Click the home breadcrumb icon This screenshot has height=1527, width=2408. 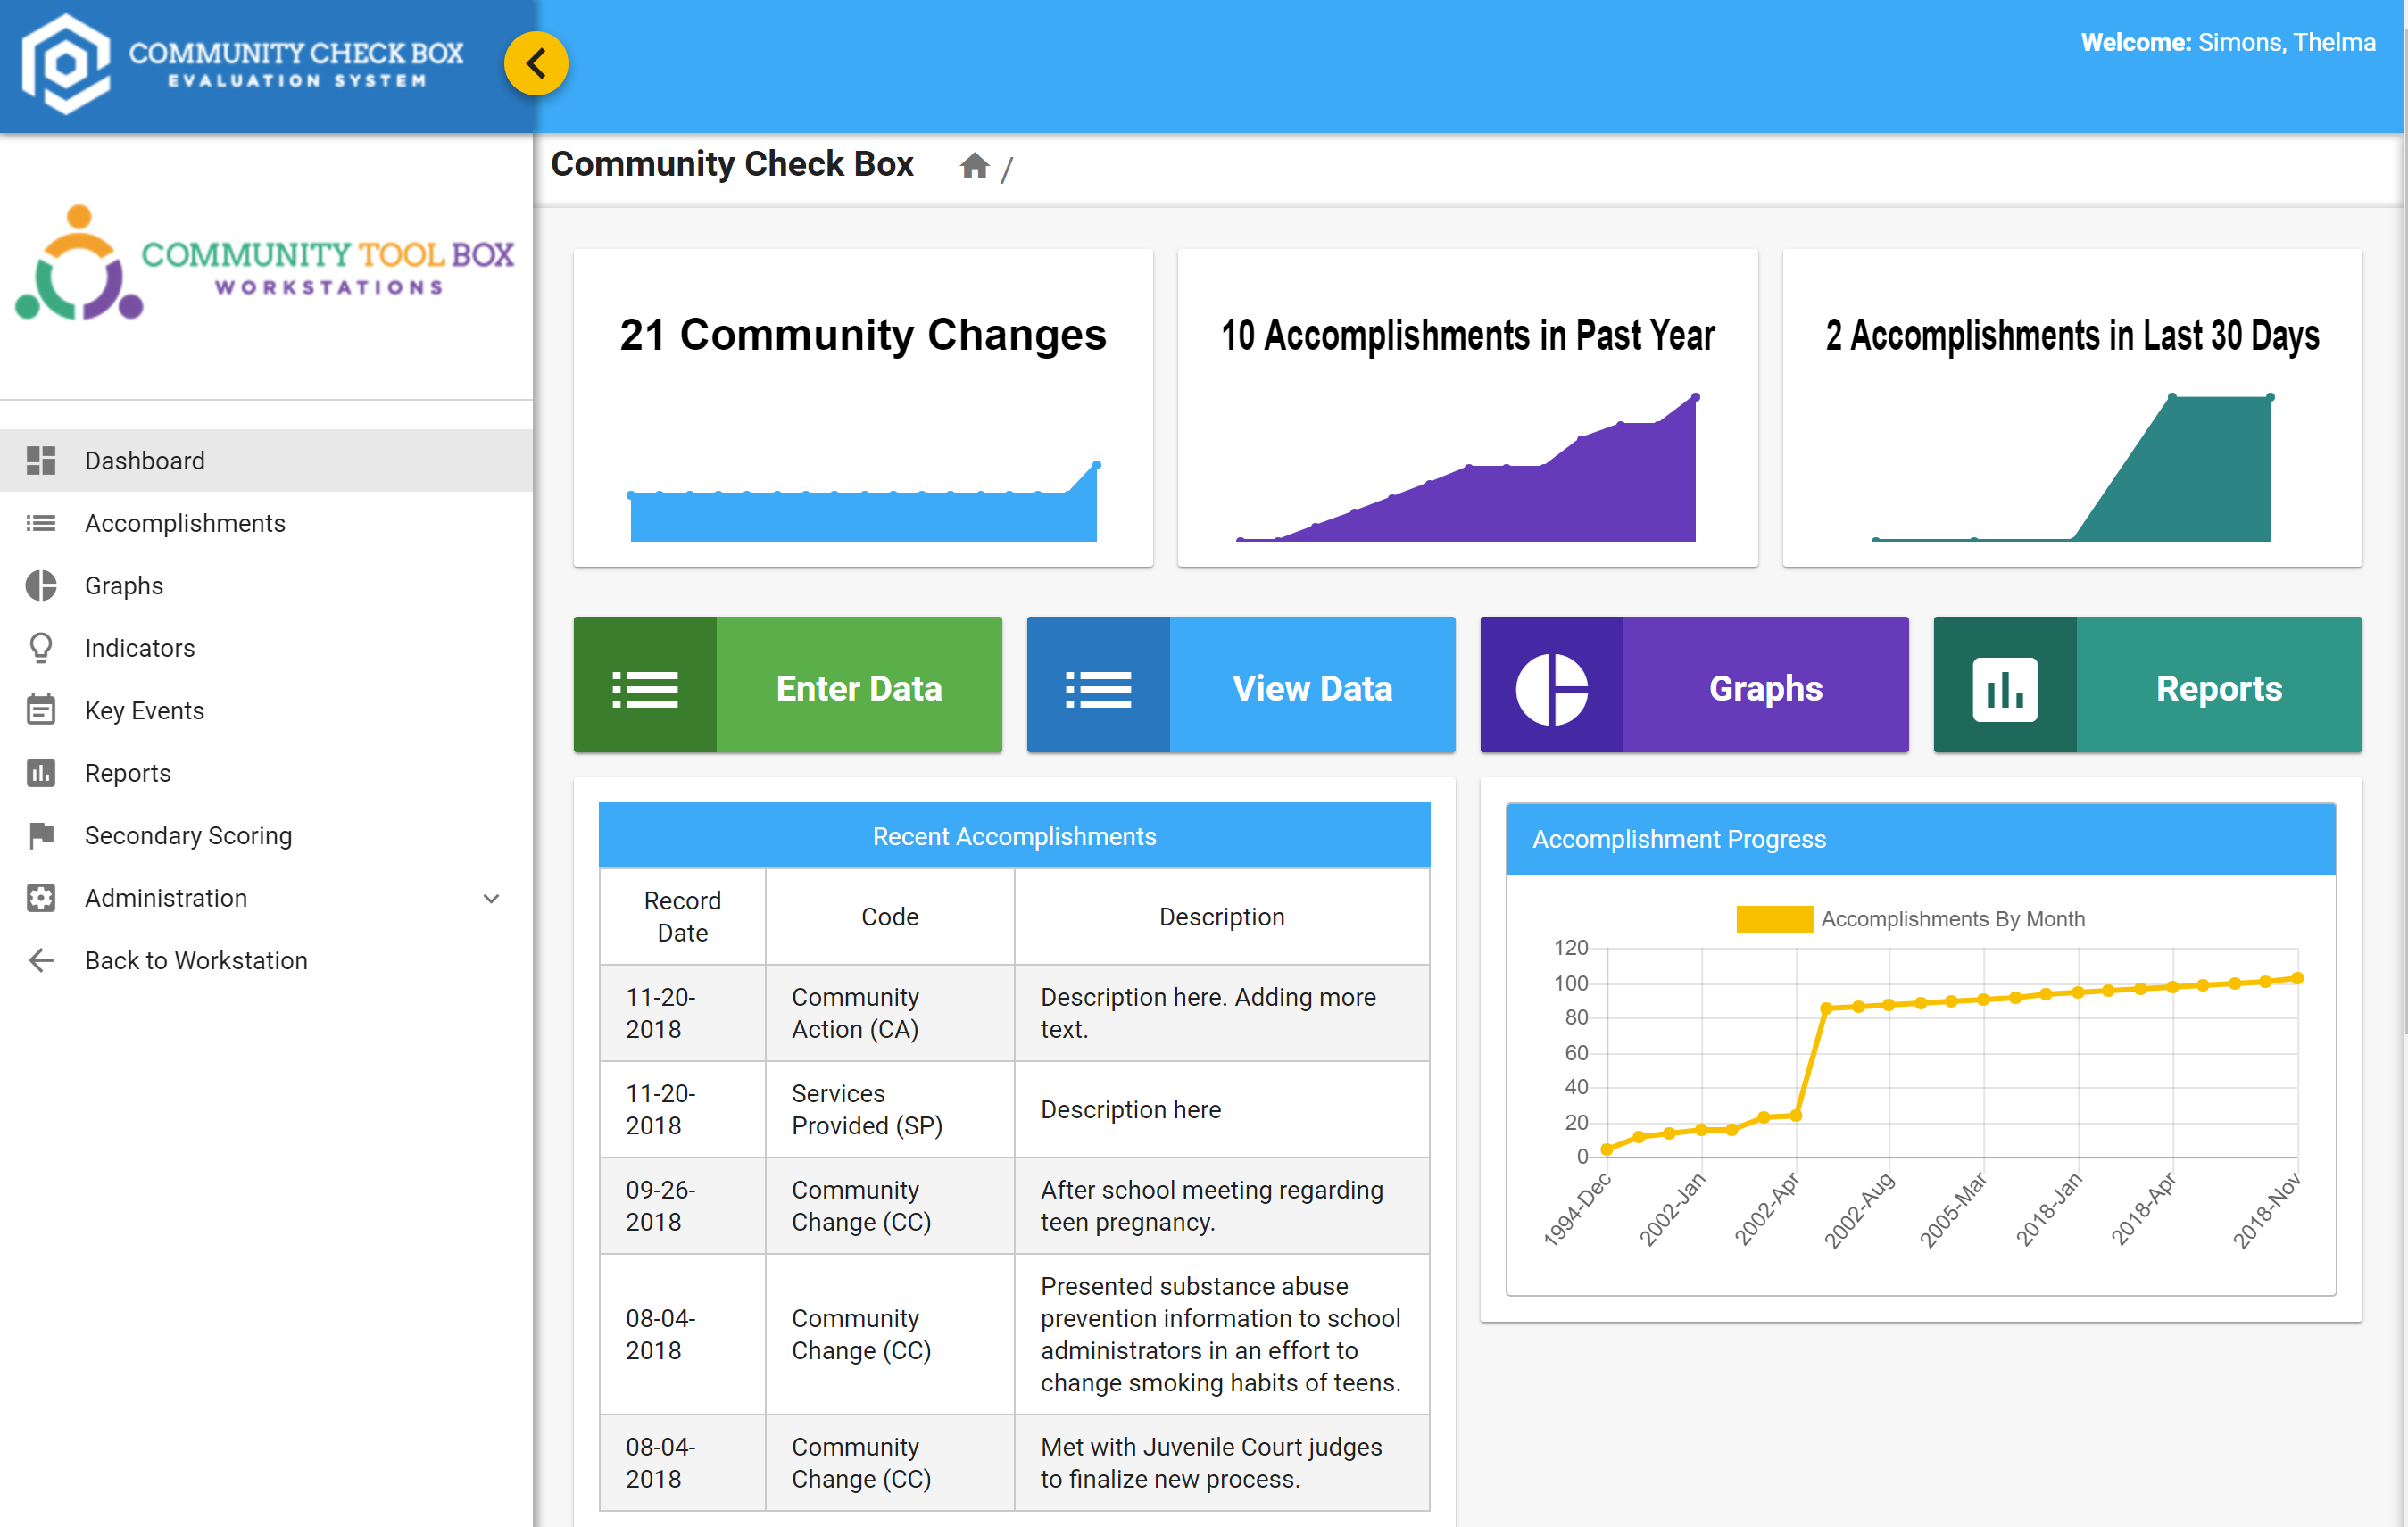click(x=974, y=165)
